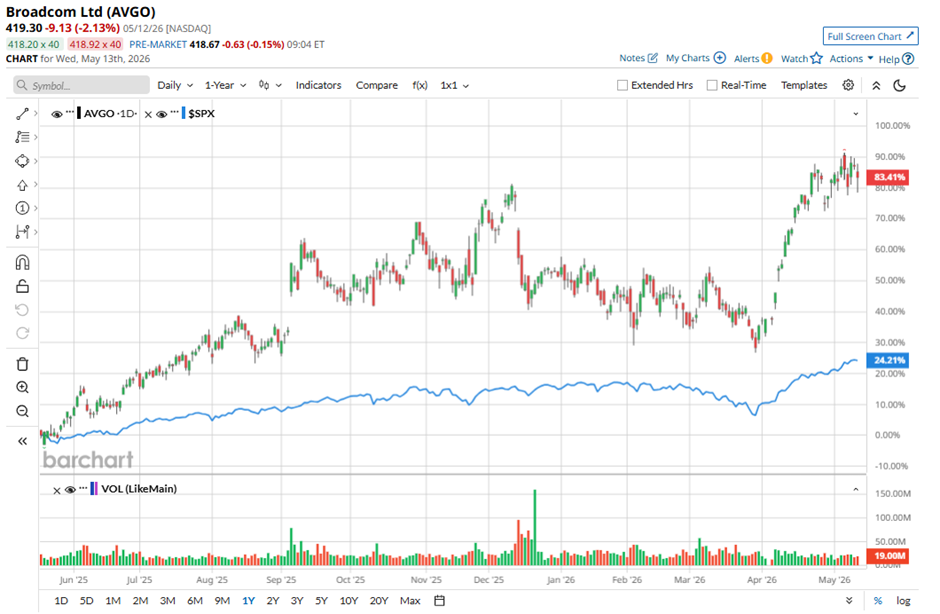Expand the Actions dropdown menu
Image resolution: width=940 pixels, height=614 pixels.
(851, 58)
